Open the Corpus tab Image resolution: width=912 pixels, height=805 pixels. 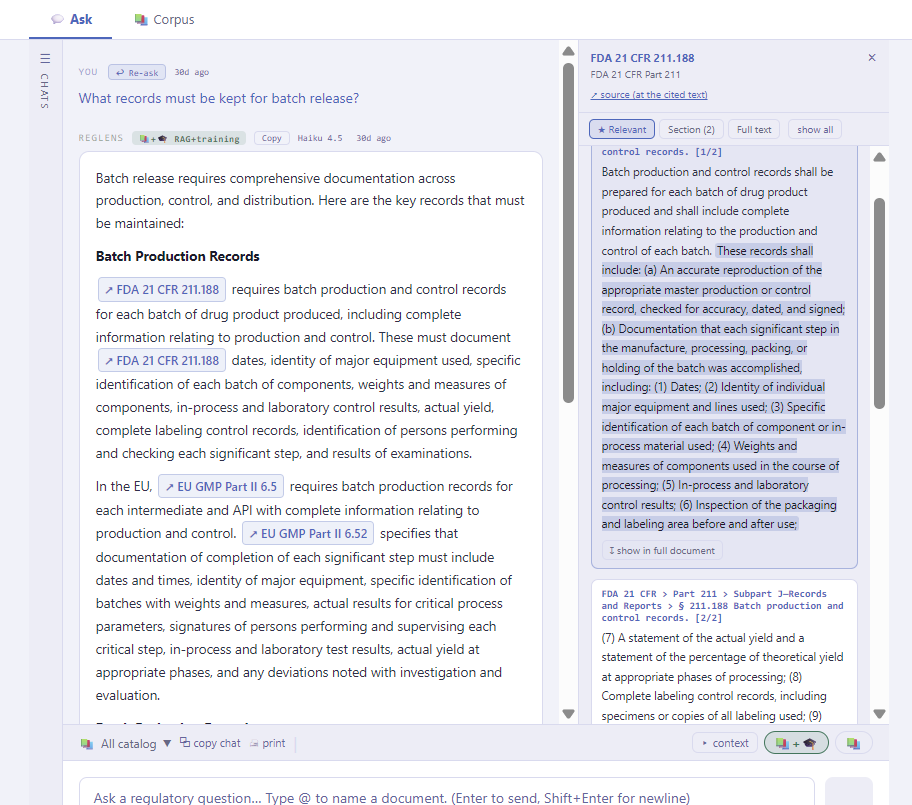coord(165,19)
